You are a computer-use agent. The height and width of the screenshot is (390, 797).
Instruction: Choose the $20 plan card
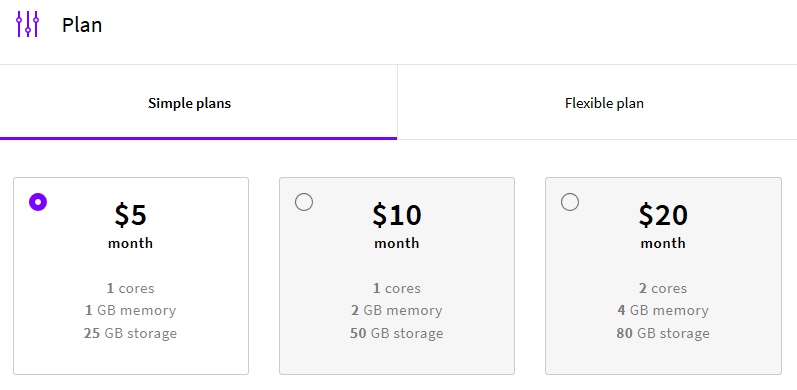(663, 276)
